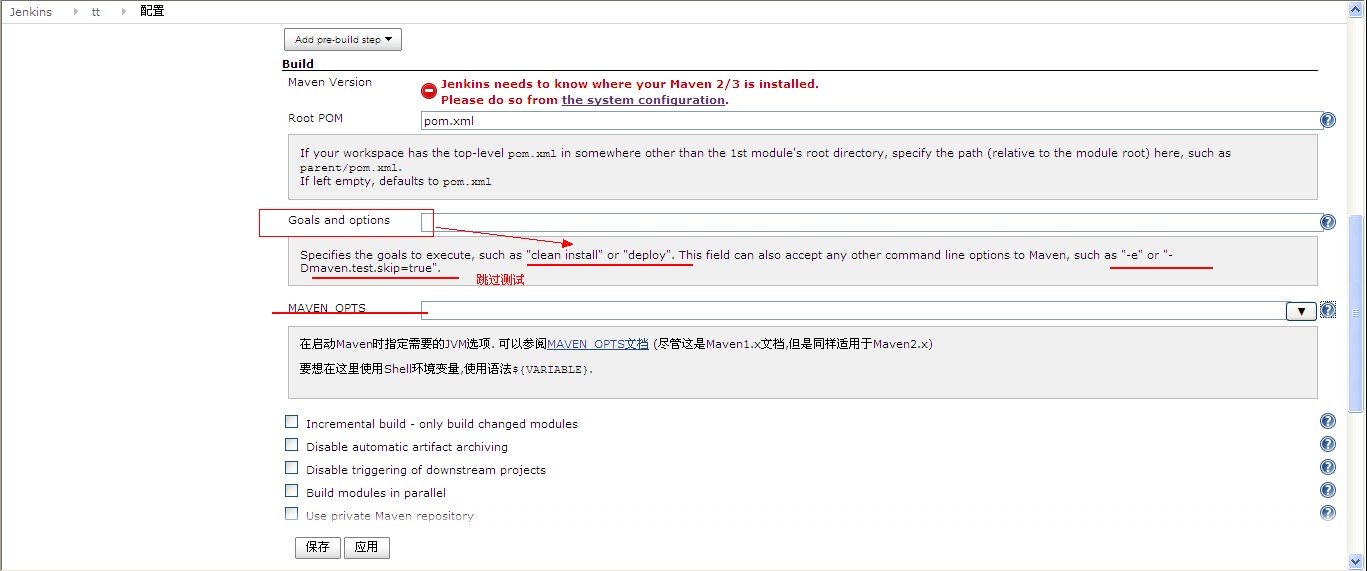Click the Goals and options label

[339, 220]
